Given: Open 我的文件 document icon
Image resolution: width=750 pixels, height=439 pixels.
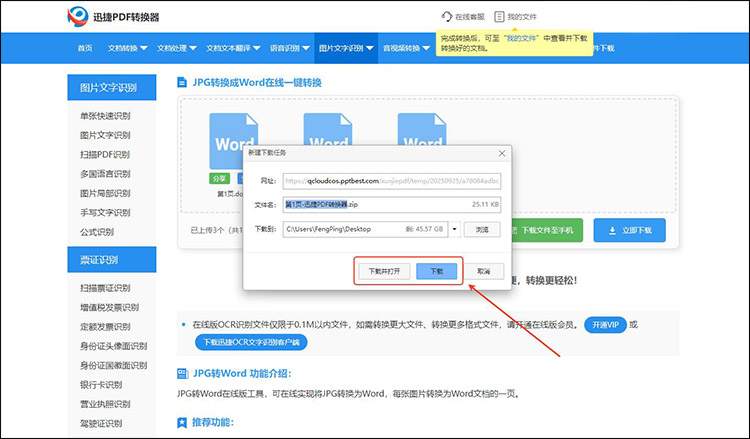Looking at the screenshot, I should 499,17.
